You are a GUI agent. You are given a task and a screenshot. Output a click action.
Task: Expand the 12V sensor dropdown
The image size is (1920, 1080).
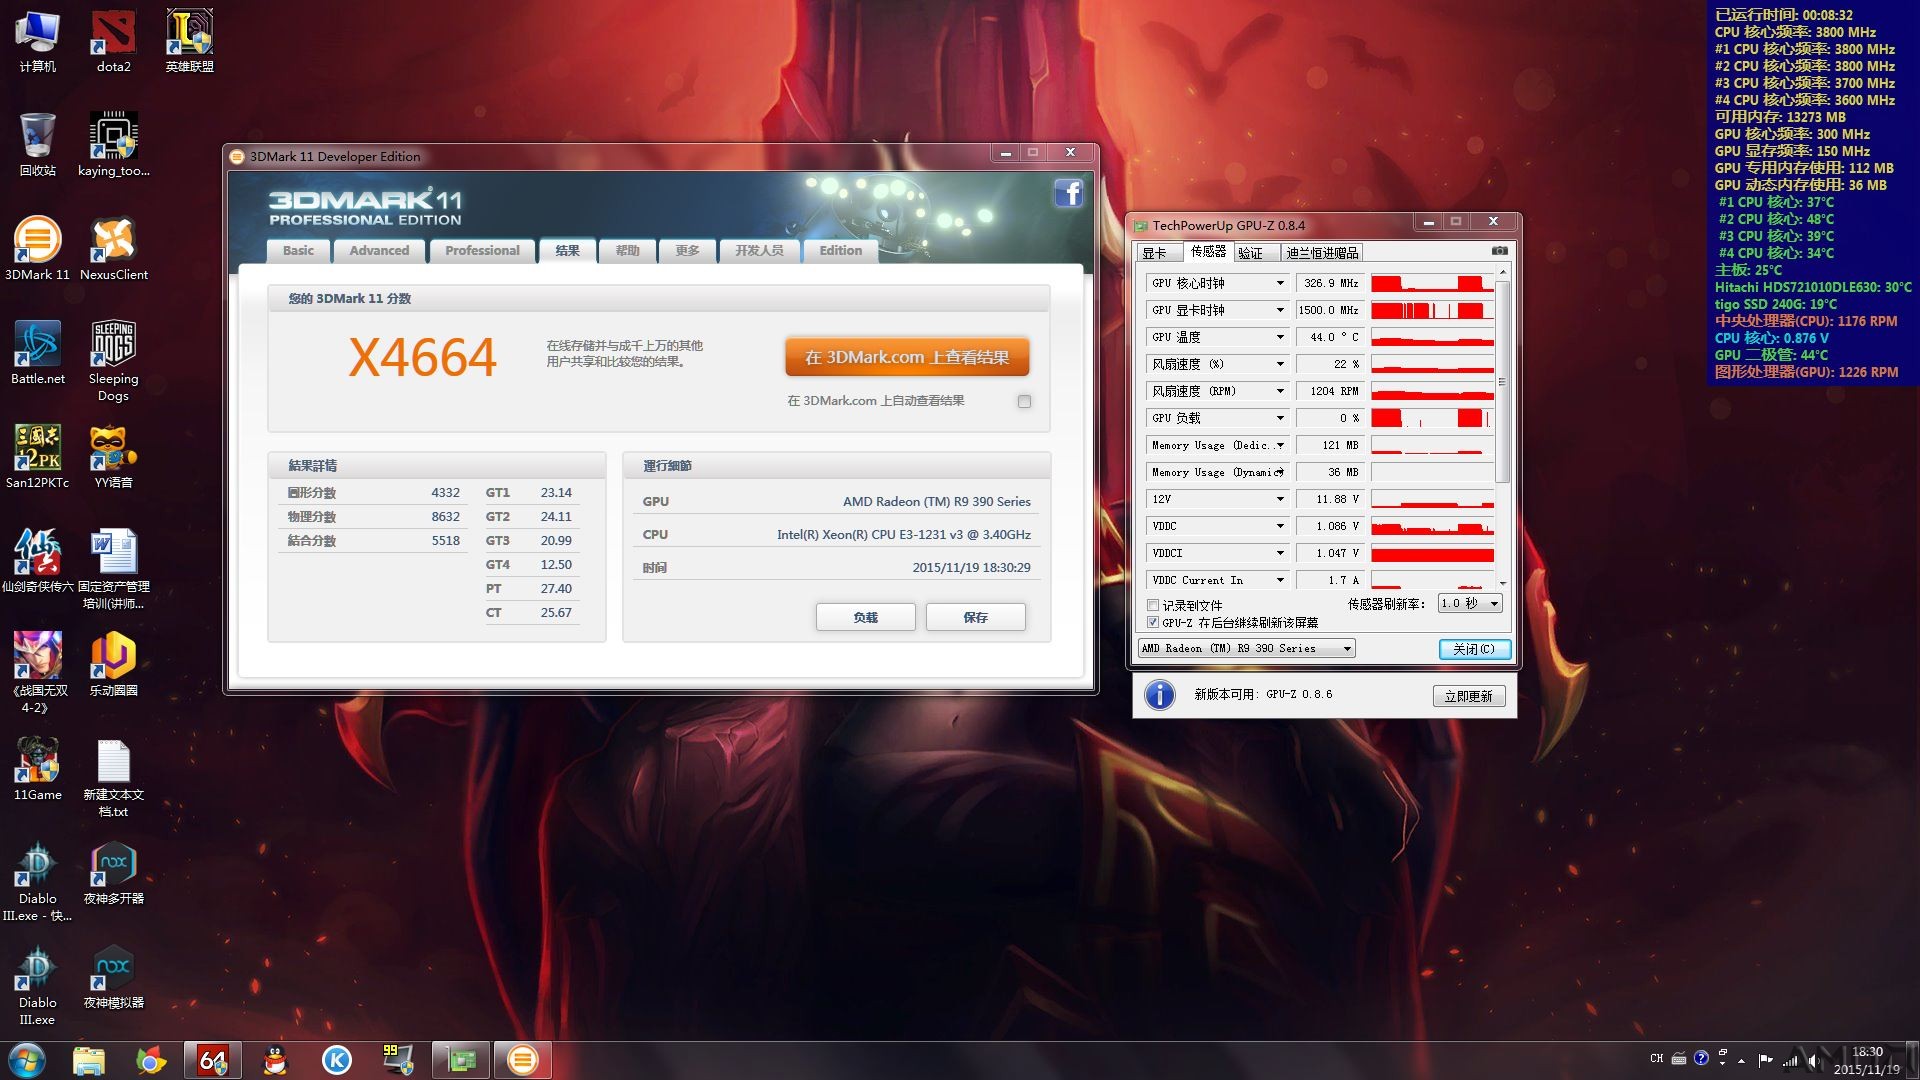(1279, 499)
